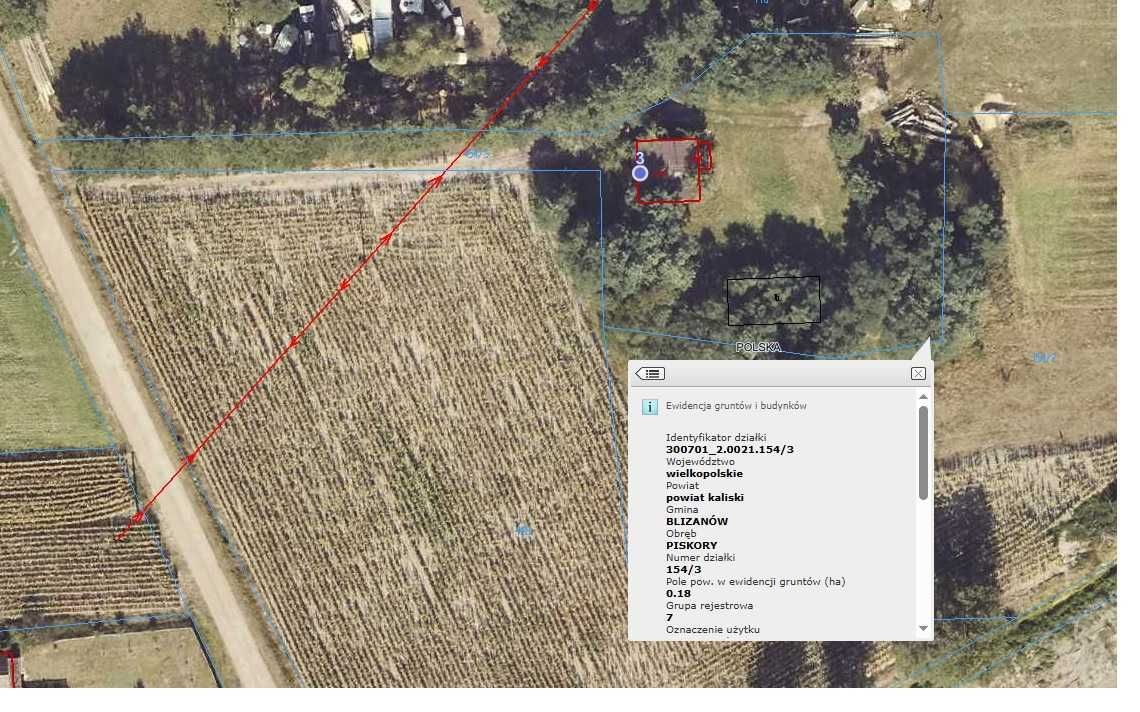The width and height of the screenshot is (1140, 712).
Task: Close the parcel information popup
Action: [x=918, y=373]
